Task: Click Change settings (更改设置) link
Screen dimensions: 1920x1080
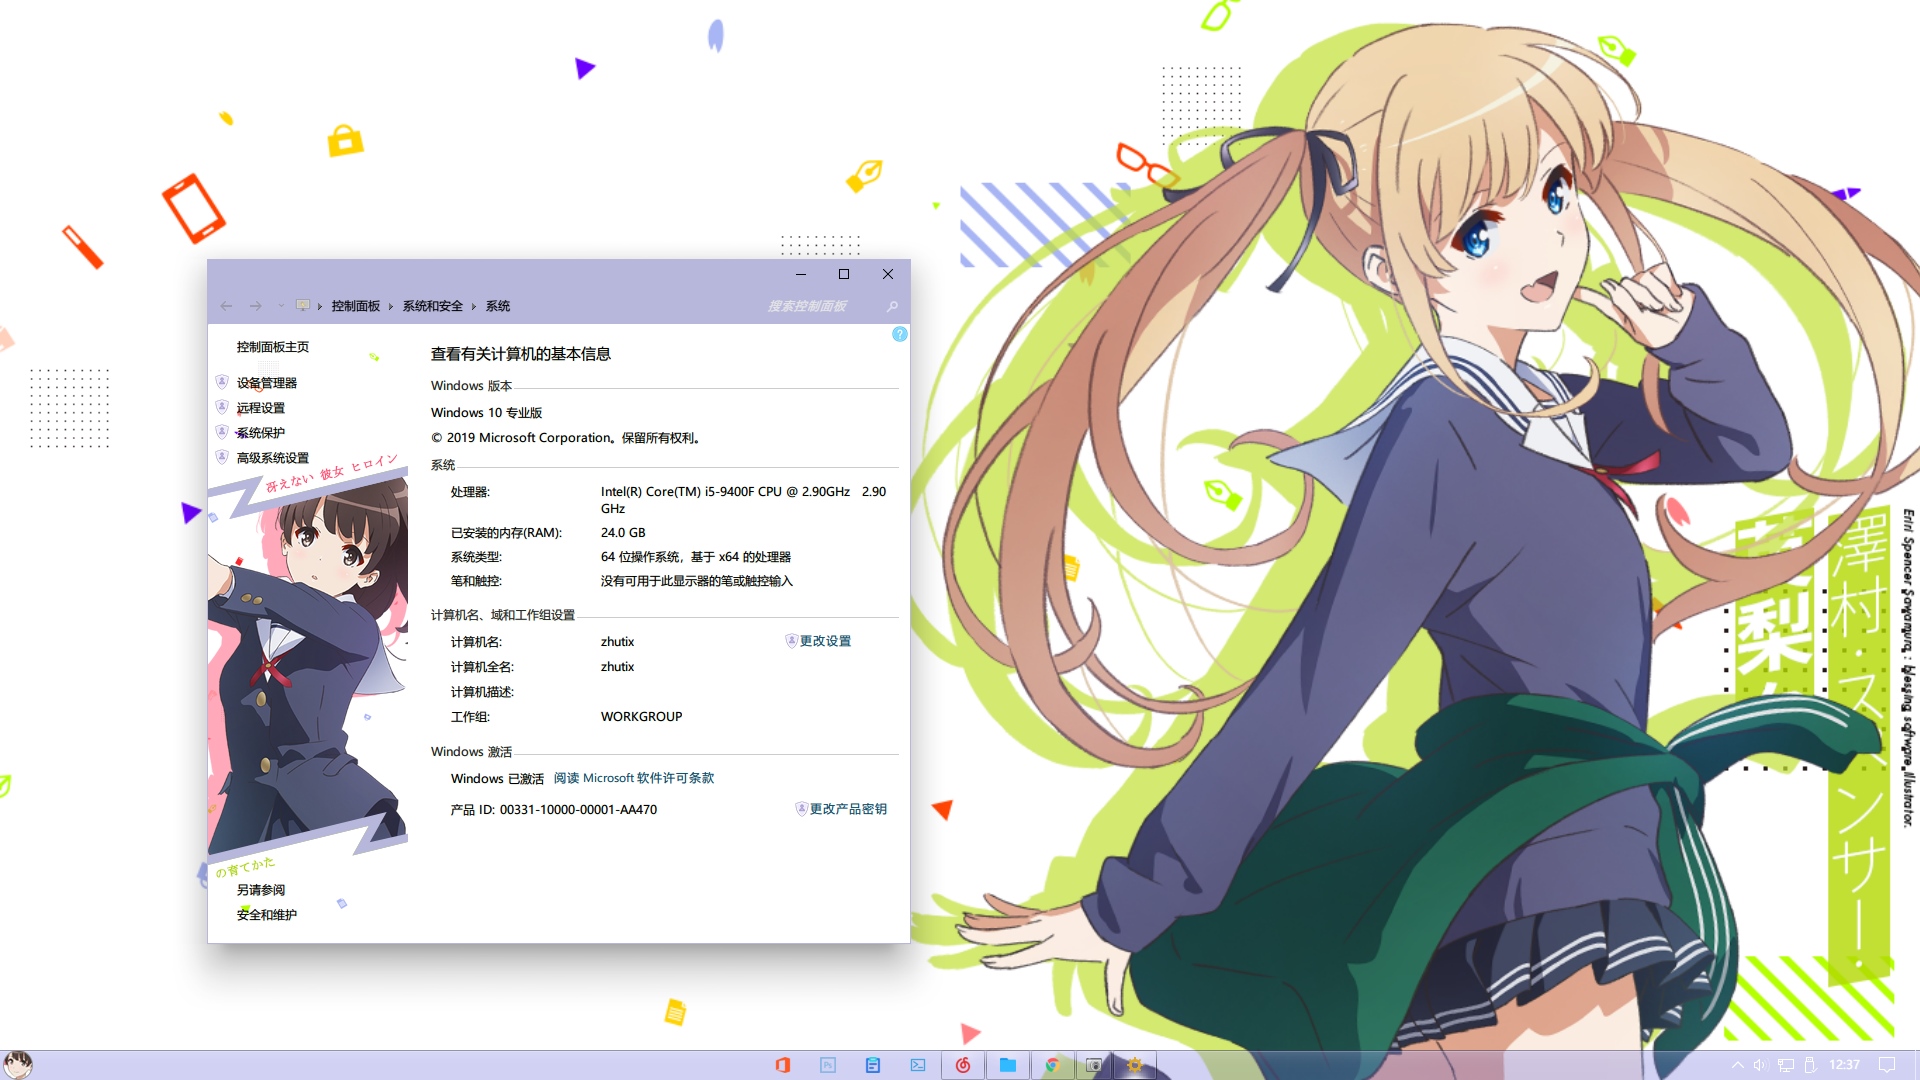Action: click(825, 641)
